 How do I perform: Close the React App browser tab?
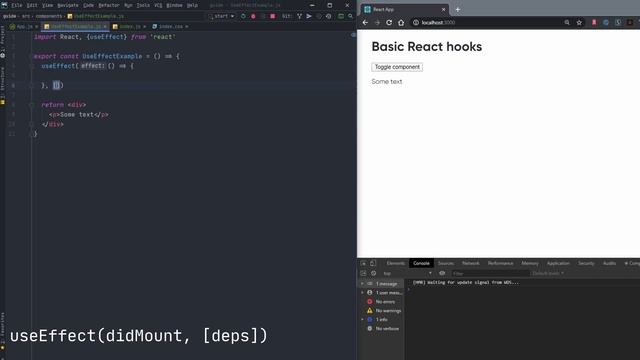(x=443, y=9)
